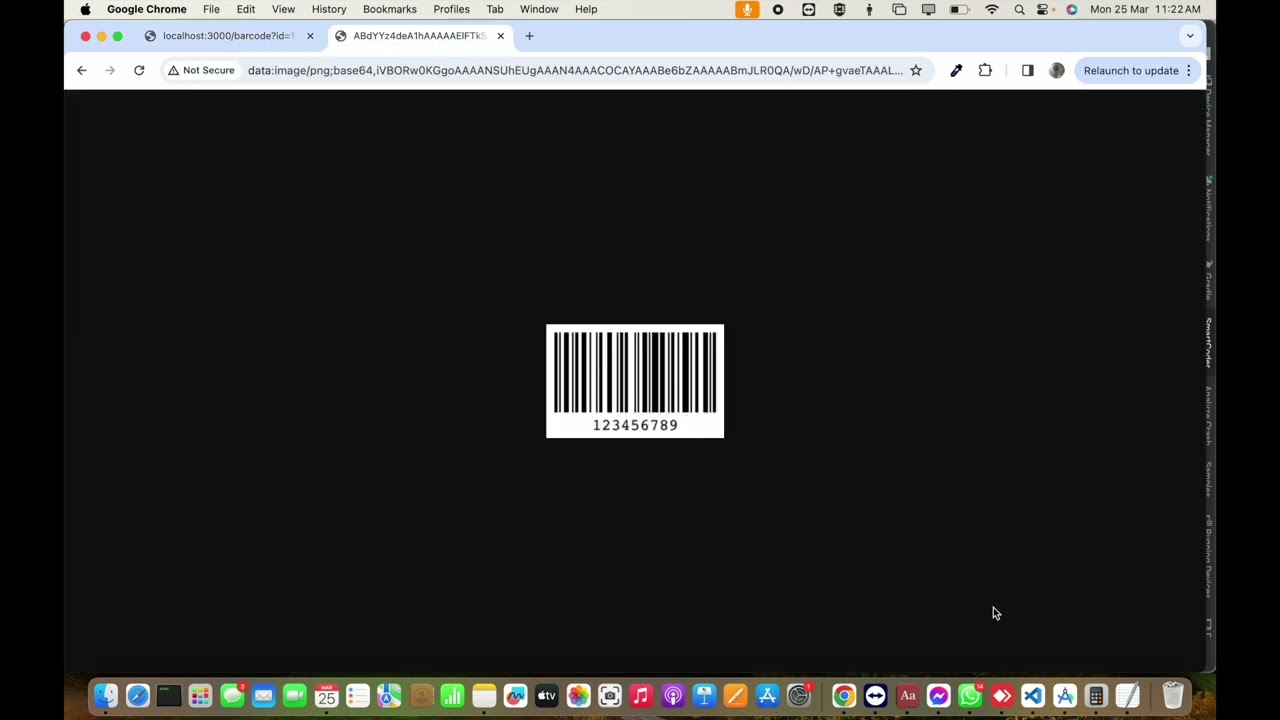
Task: Switch to the localhost:3000/barcode tab
Action: point(228,36)
